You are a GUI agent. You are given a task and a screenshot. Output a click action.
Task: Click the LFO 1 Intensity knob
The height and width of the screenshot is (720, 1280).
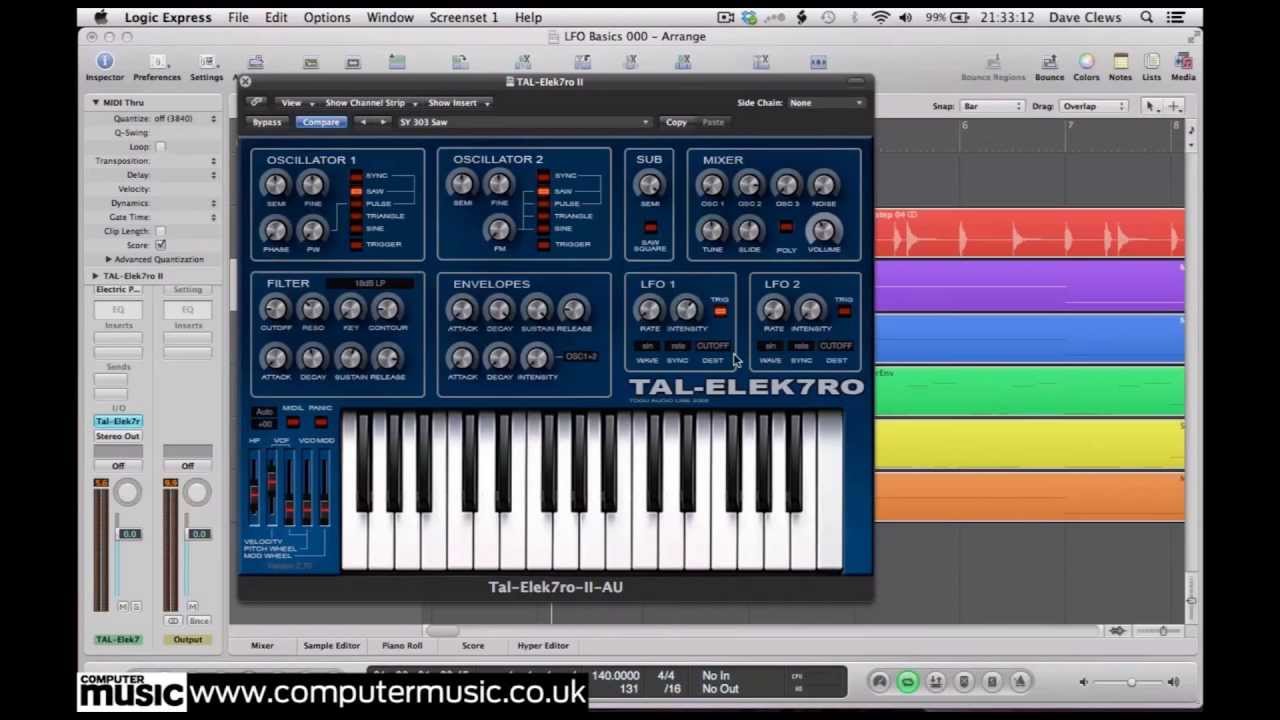coord(686,309)
